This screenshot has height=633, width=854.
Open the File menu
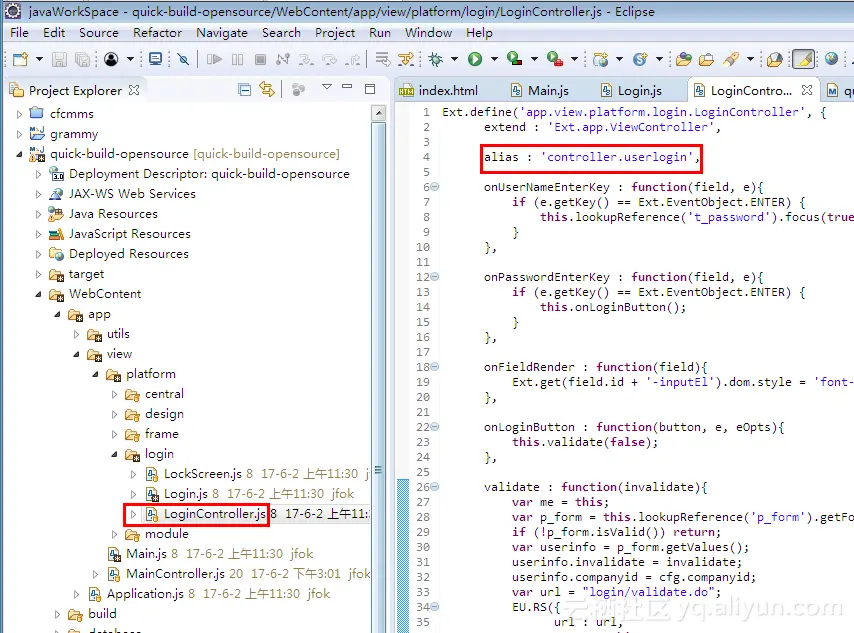(x=19, y=33)
